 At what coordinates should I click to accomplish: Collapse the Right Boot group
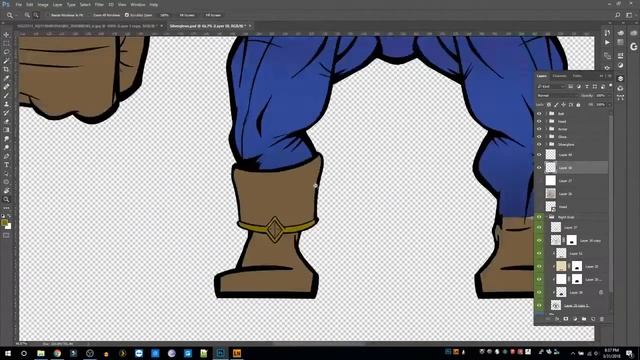point(546,217)
